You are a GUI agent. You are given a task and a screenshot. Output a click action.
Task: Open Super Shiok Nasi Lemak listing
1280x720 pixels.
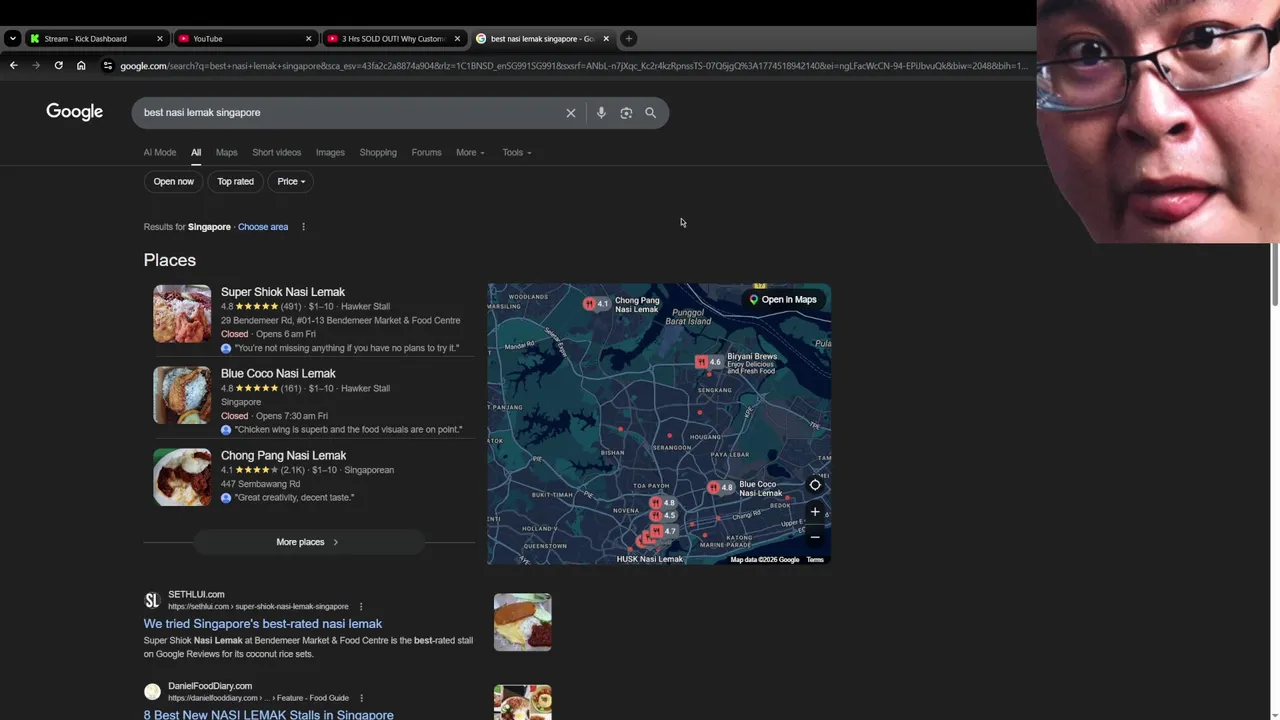pos(283,292)
